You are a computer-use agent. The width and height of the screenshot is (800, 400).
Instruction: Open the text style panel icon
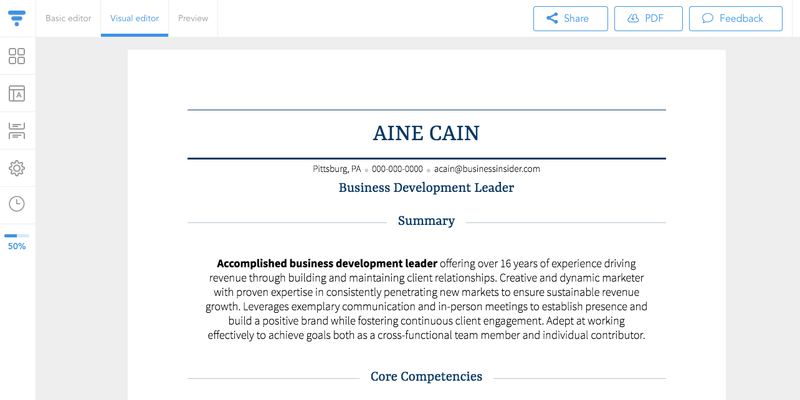pos(17,93)
